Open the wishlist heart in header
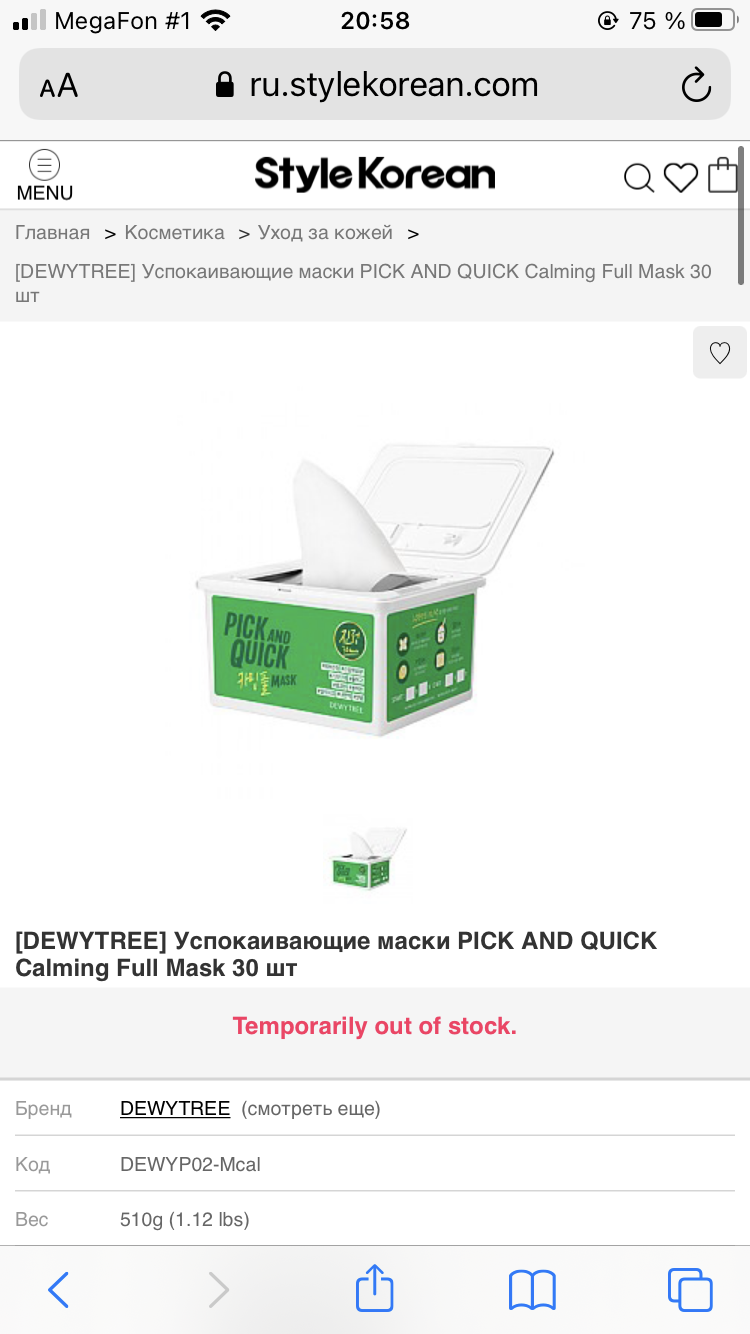The image size is (750, 1334). (680, 178)
